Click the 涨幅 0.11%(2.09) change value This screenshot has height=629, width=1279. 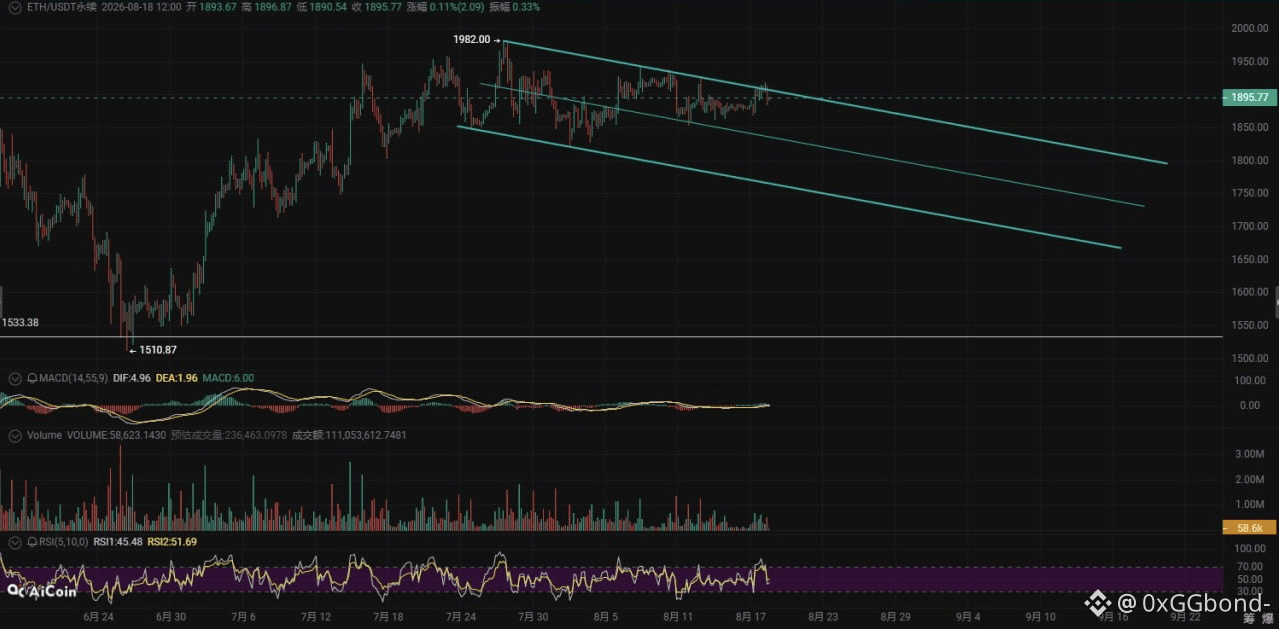click(447, 6)
